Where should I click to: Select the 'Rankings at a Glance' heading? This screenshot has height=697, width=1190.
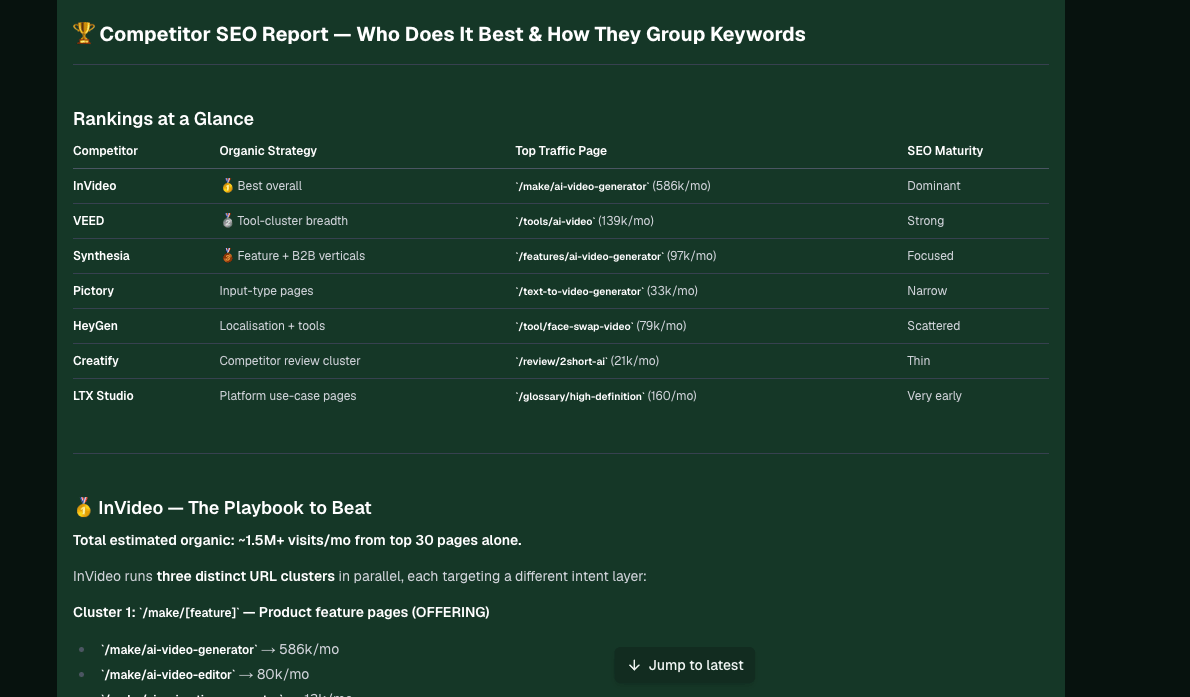pyautogui.click(x=163, y=118)
